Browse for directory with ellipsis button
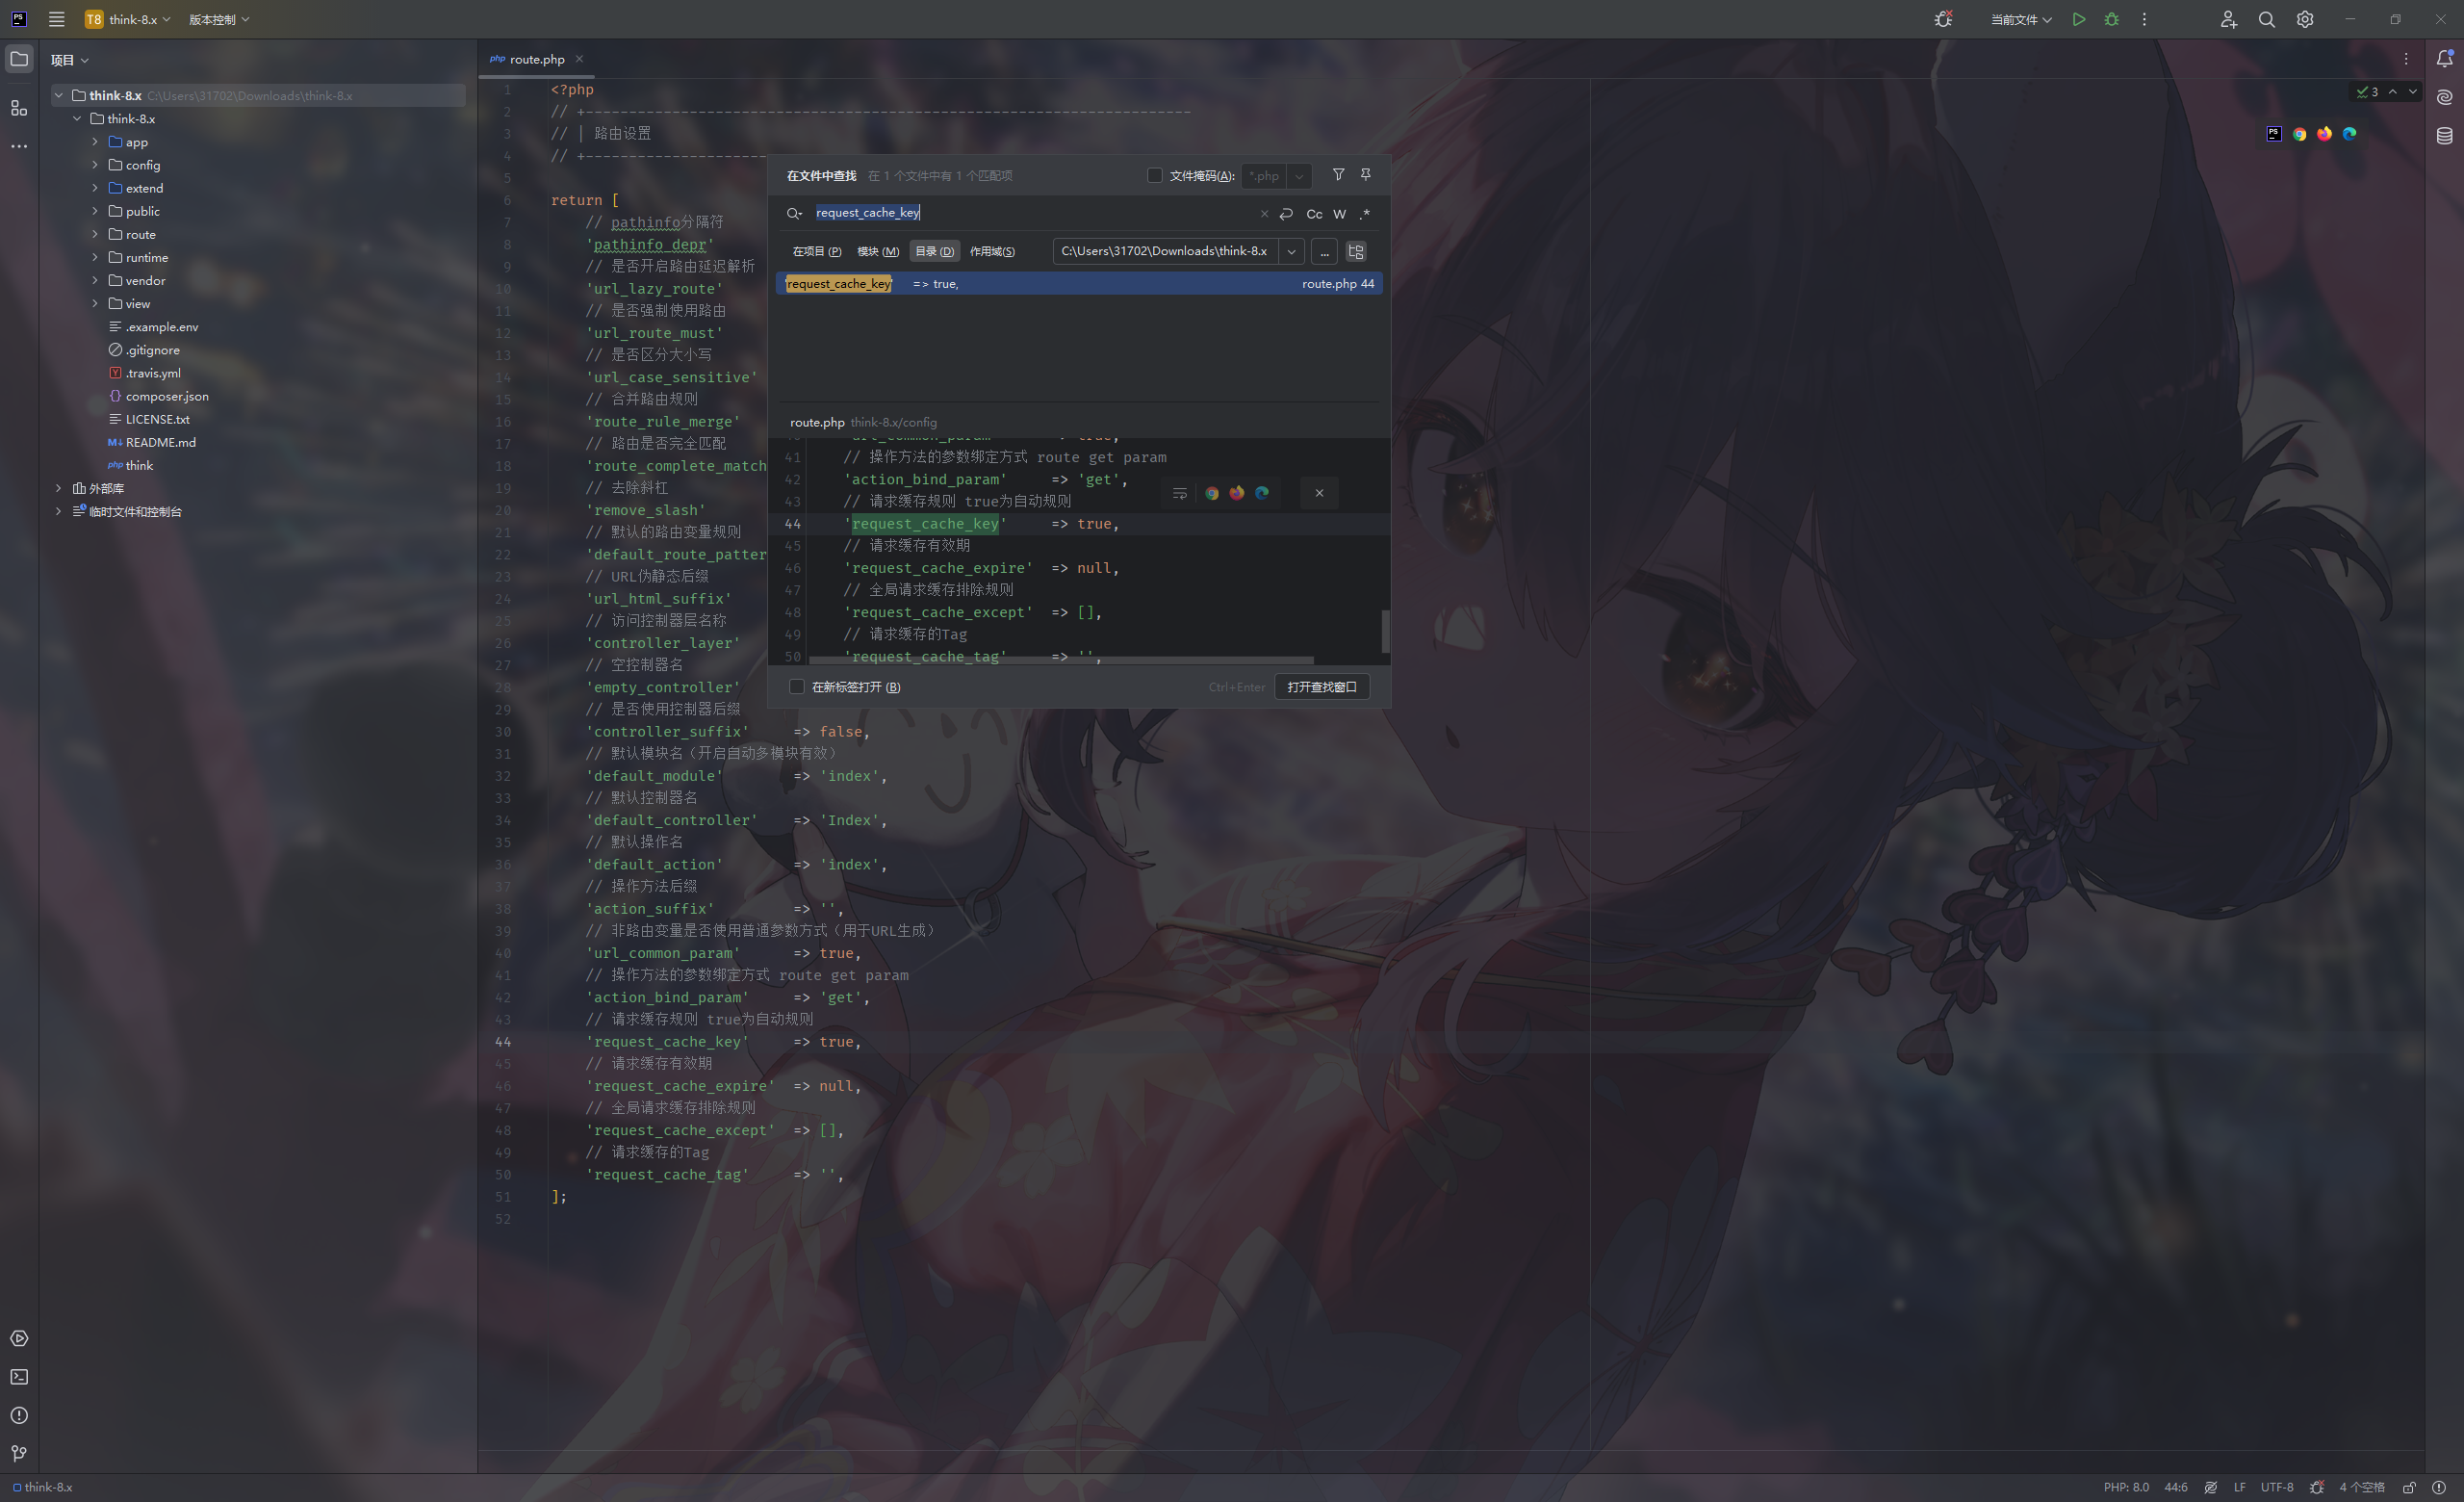Image resolution: width=2464 pixels, height=1502 pixels. tap(1324, 251)
